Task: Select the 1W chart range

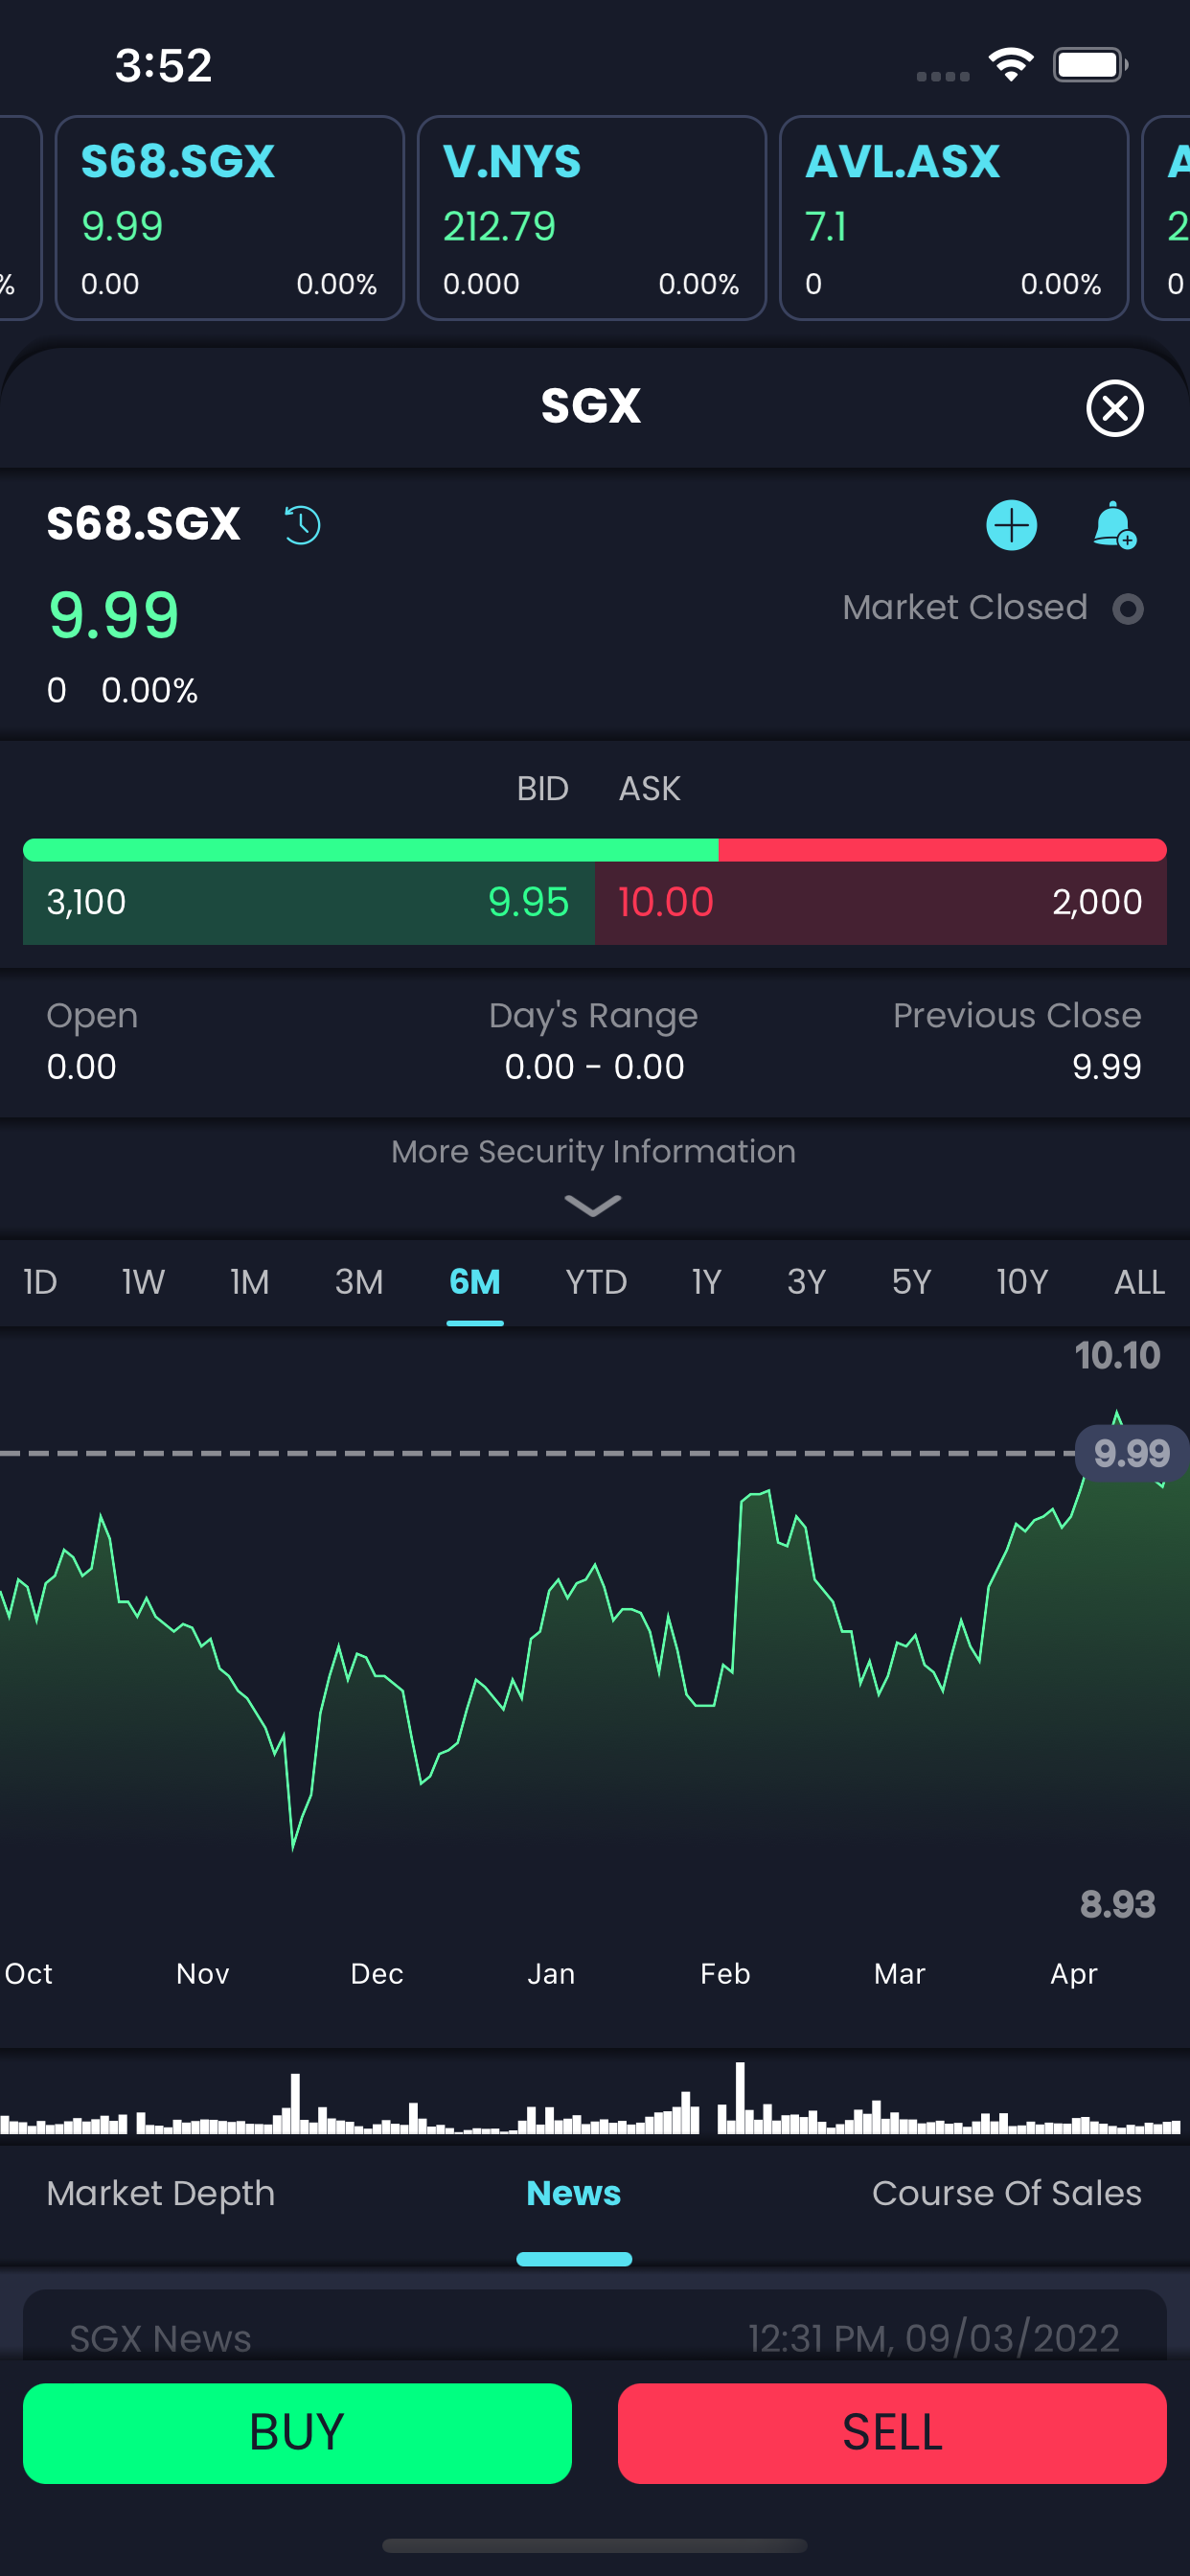Action: pos(143,1281)
